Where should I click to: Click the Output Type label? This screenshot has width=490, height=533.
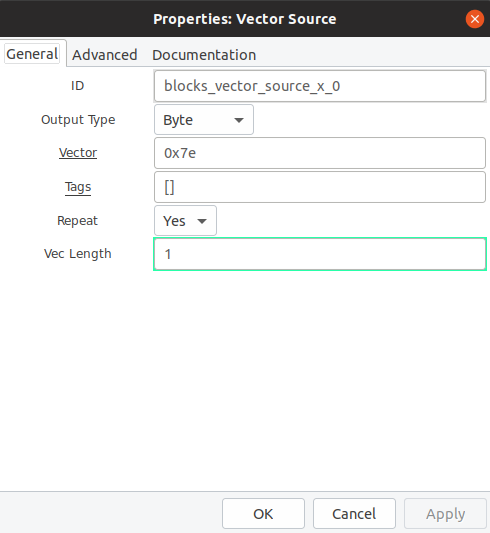point(78,120)
